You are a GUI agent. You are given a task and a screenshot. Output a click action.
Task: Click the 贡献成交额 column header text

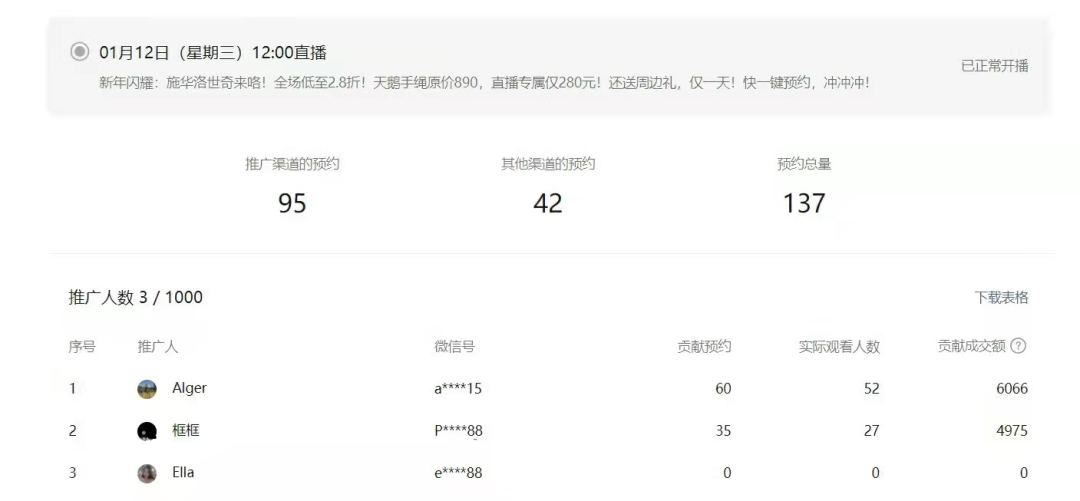pyautogui.click(x=972, y=346)
